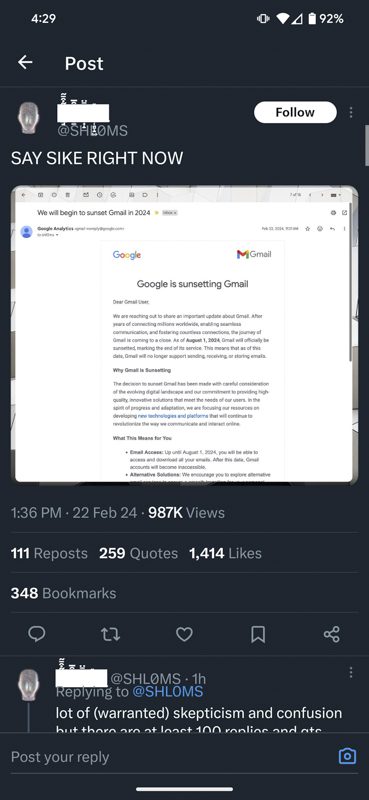Open the reply author's avatar
The height and width of the screenshot is (800, 369).
[29, 685]
